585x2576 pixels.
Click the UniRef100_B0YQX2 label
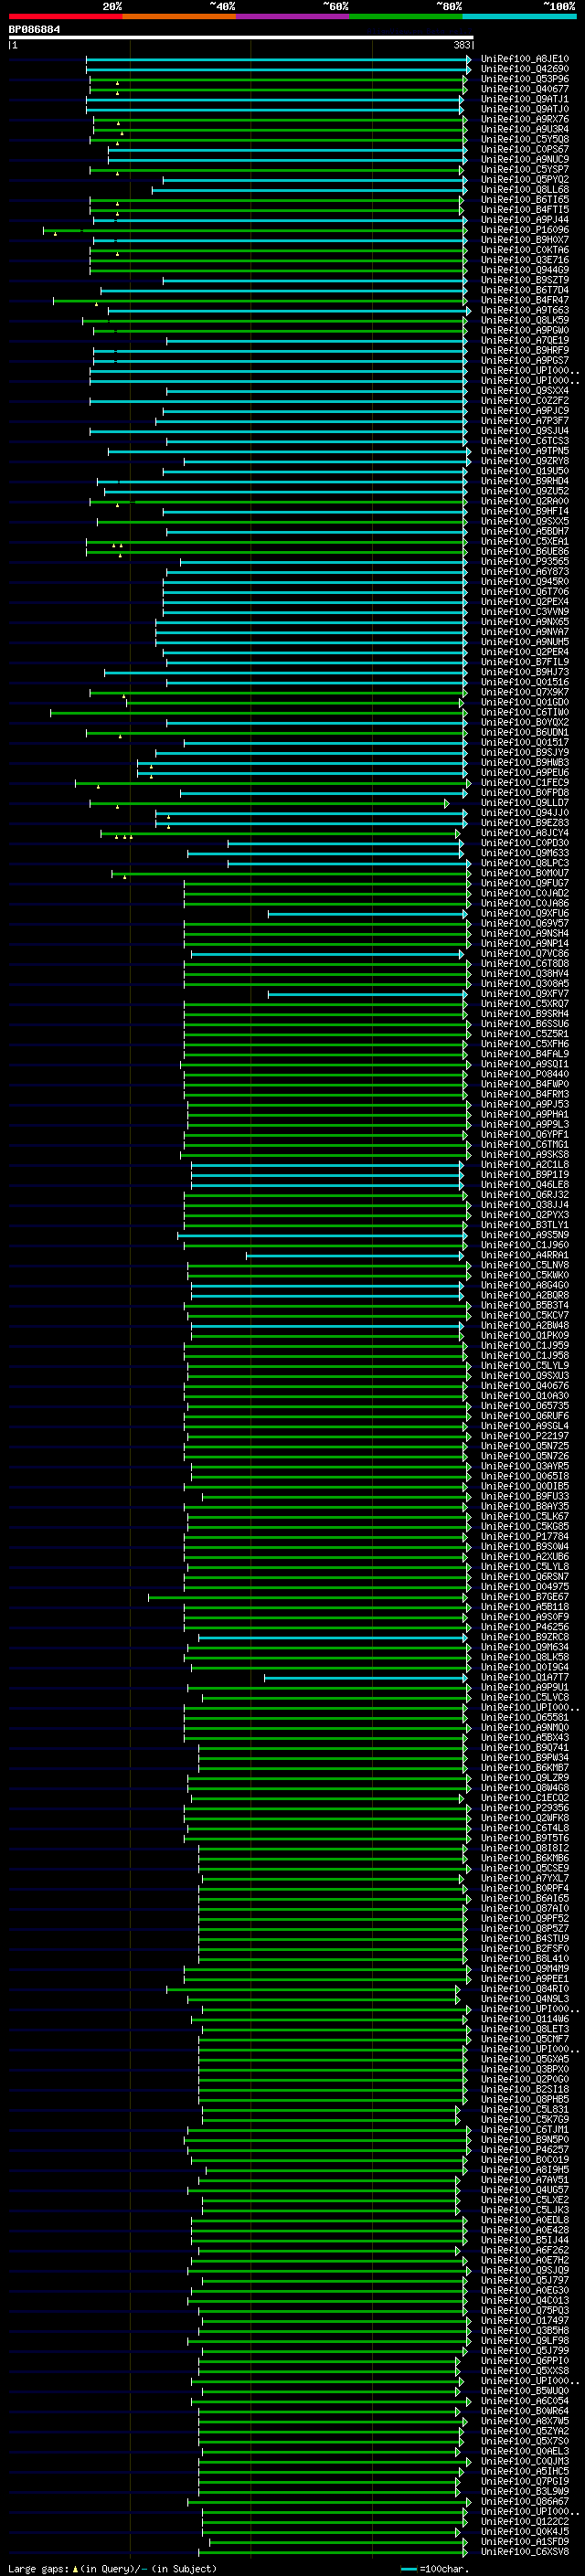pos(524,723)
